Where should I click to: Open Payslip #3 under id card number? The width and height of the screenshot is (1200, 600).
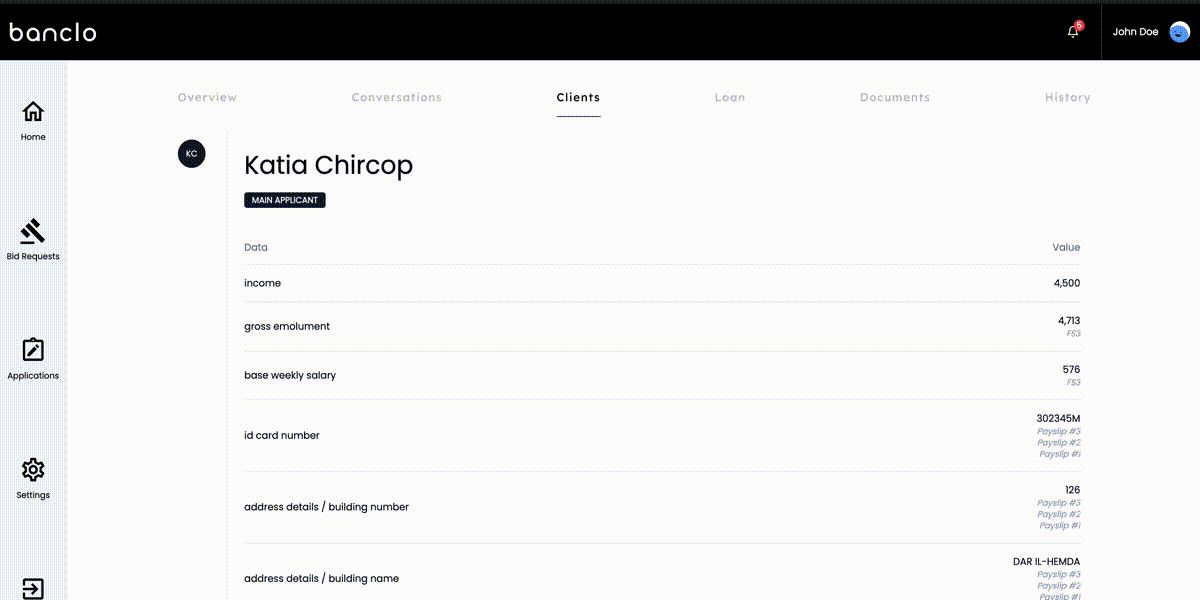coord(1059,430)
